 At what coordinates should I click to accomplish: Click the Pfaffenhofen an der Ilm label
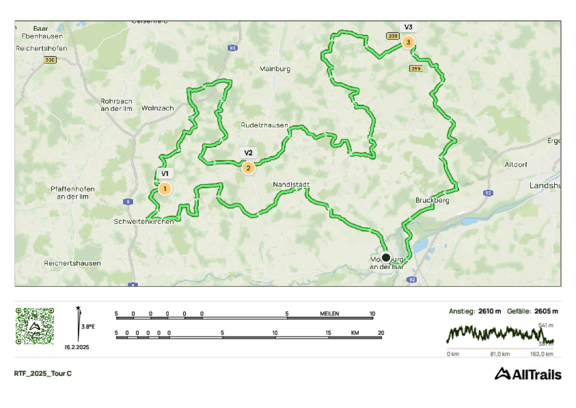click(x=73, y=193)
